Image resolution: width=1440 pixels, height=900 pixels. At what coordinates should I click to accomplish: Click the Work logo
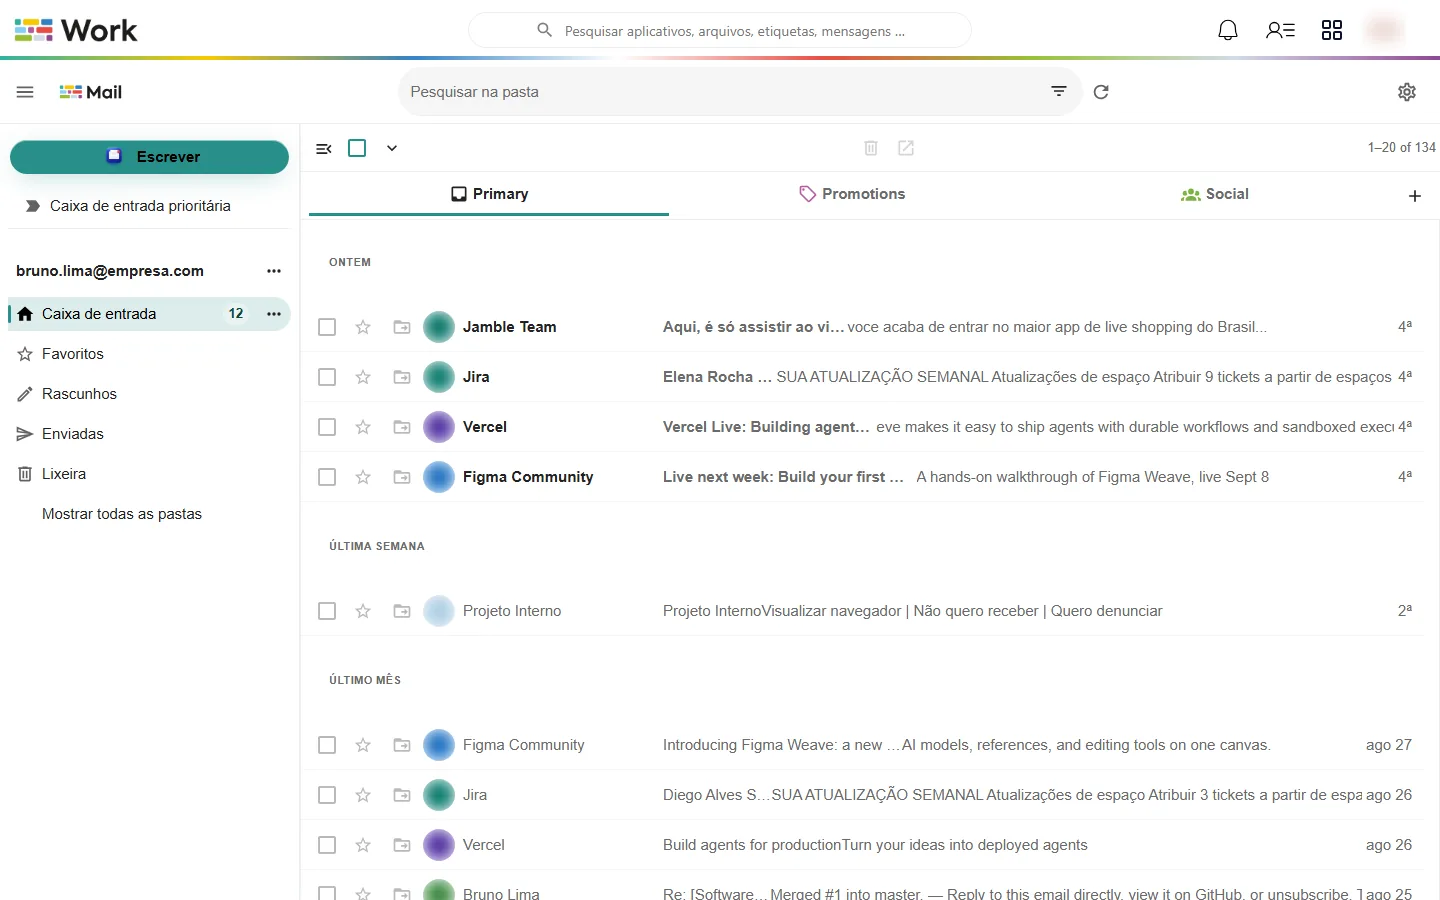(76, 30)
